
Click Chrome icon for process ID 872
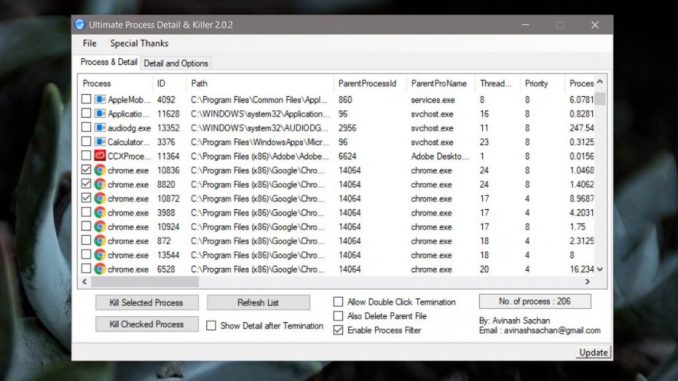100,241
